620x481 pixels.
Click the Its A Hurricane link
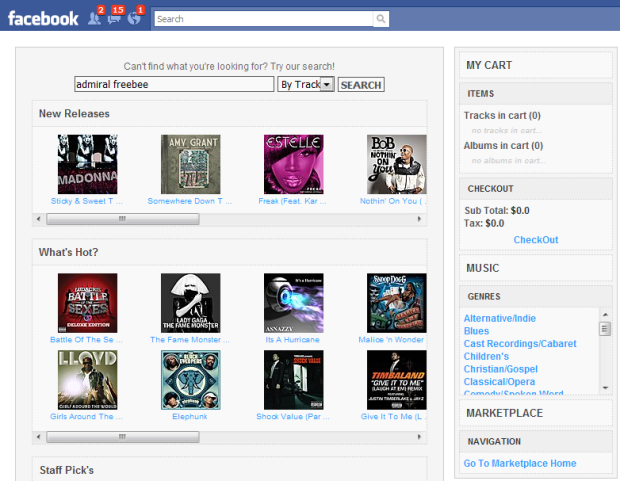[x=293, y=339]
